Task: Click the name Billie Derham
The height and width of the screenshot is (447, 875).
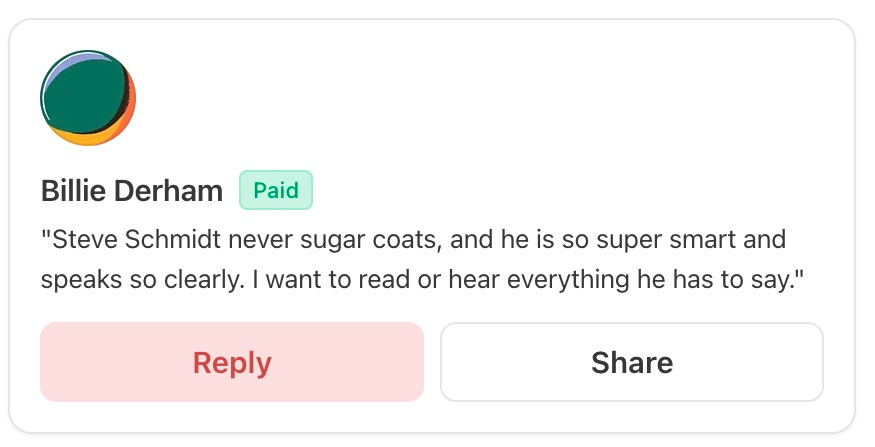Action: click(133, 191)
